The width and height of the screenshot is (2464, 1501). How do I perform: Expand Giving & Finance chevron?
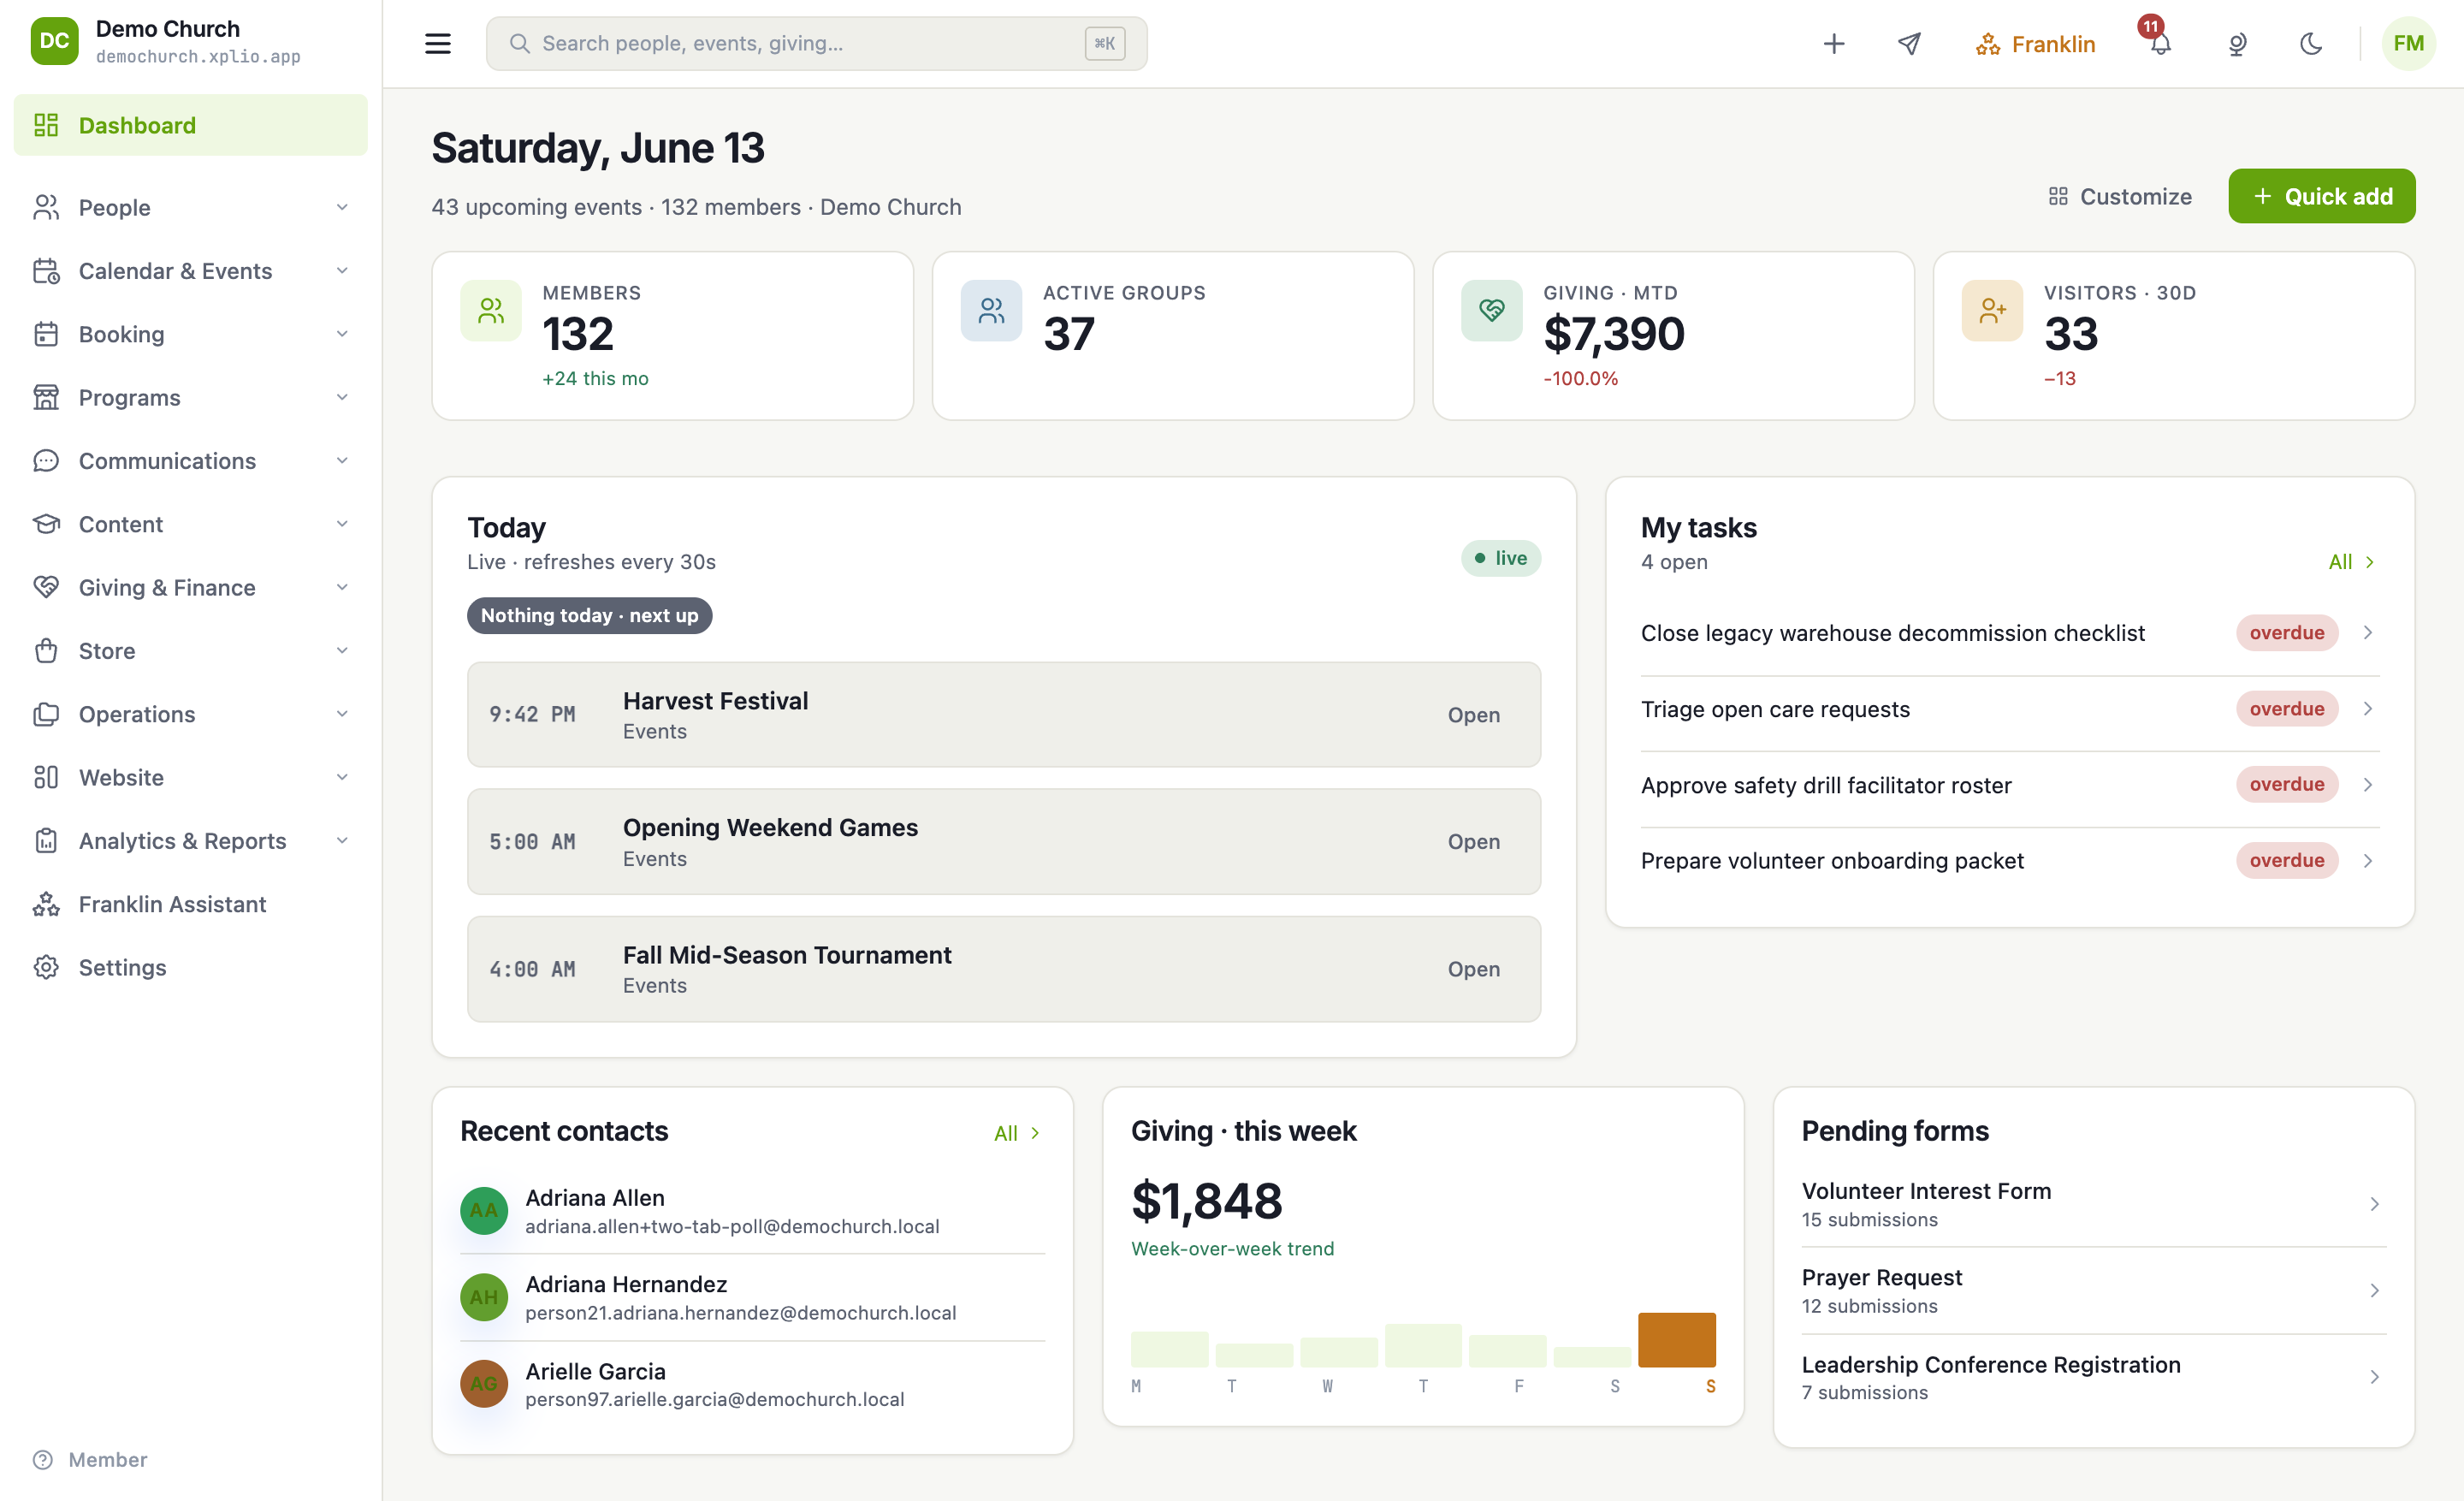tap(342, 587)
